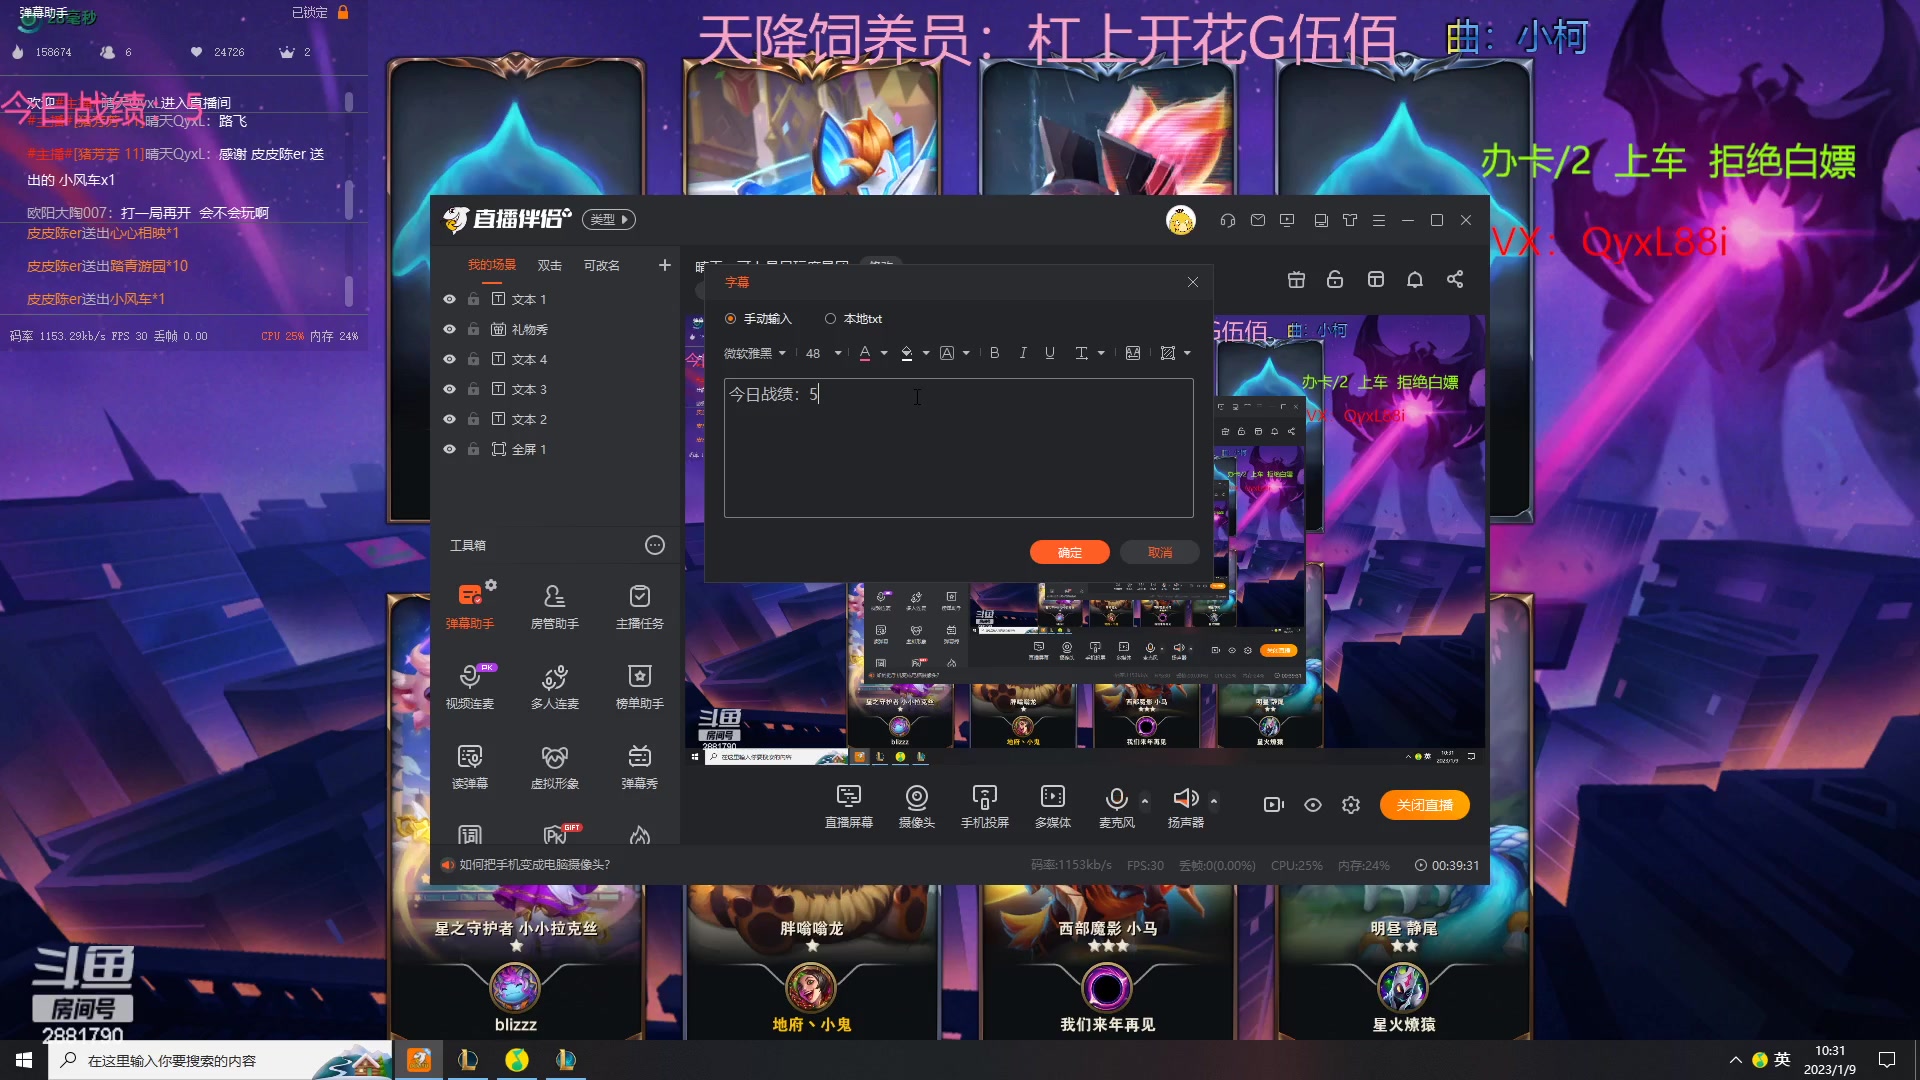Toggle the preview eye icon in bottom bar
The height and width of the screenshot is (1080, 1920).
tap(1313, 805)
